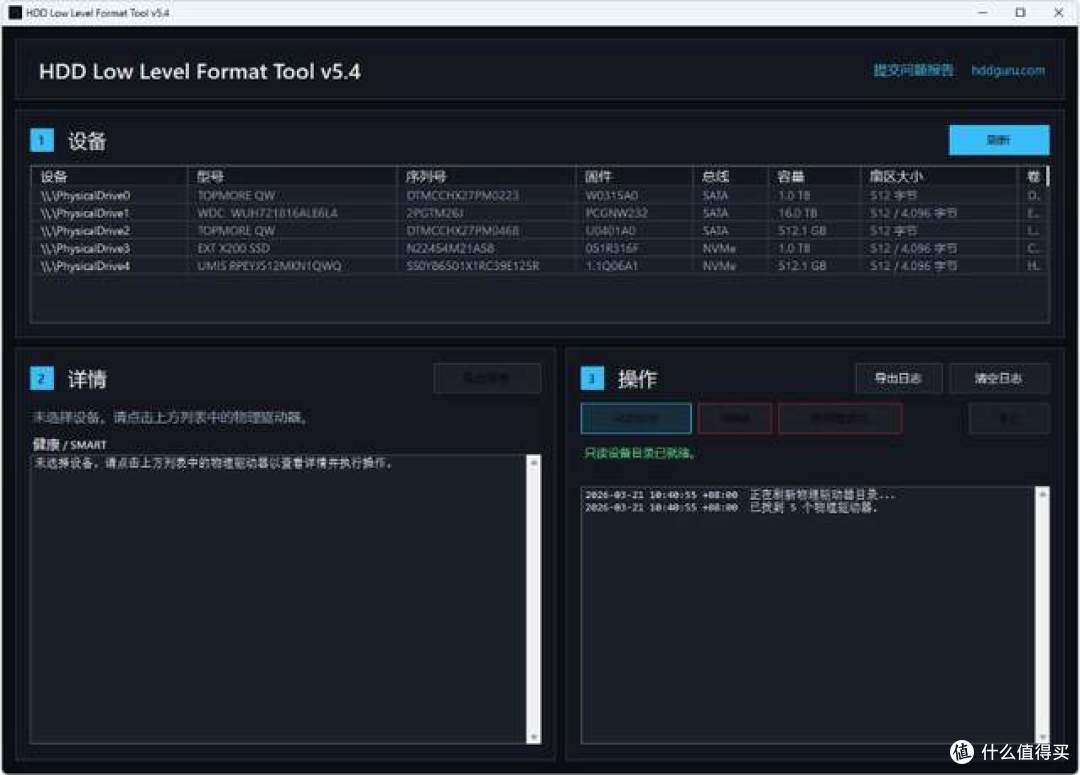The width and height of the screenshot is (1080, 775).
Task: Click serial number 2PGTM26J
Action: pos(435,213)
